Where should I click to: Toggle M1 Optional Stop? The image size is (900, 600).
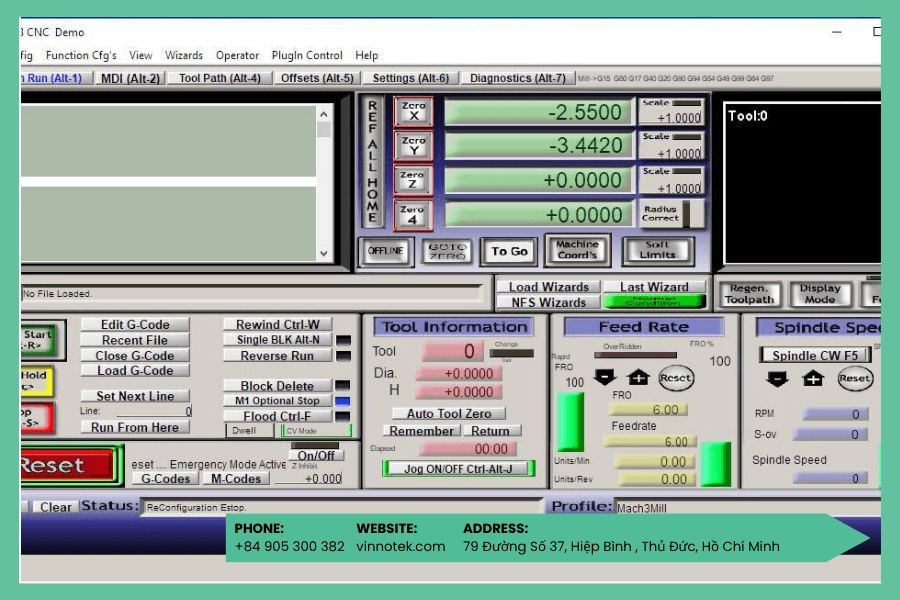pos(278,401)
